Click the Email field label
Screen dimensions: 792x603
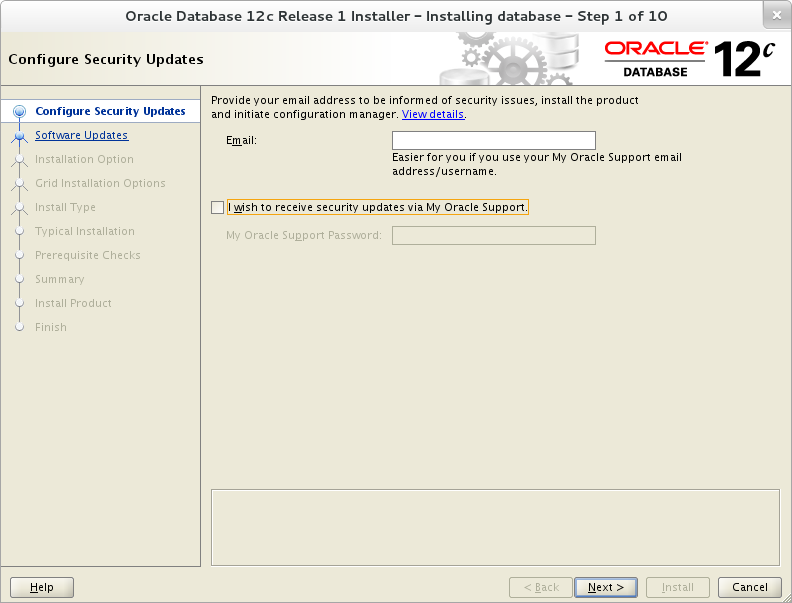click(241, 140)
